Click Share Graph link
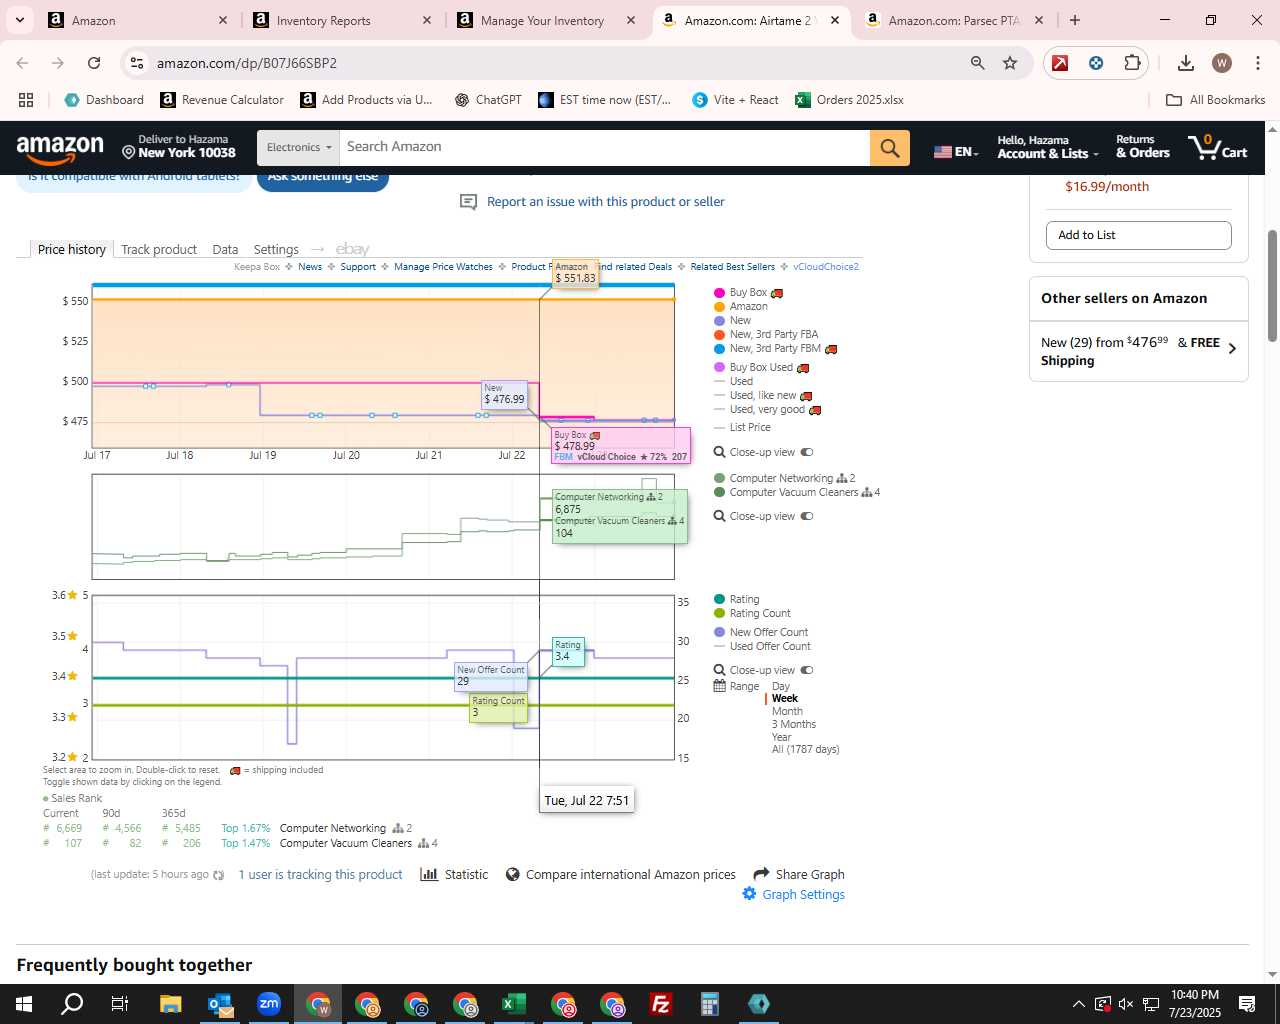 click(x=799, y=875)
